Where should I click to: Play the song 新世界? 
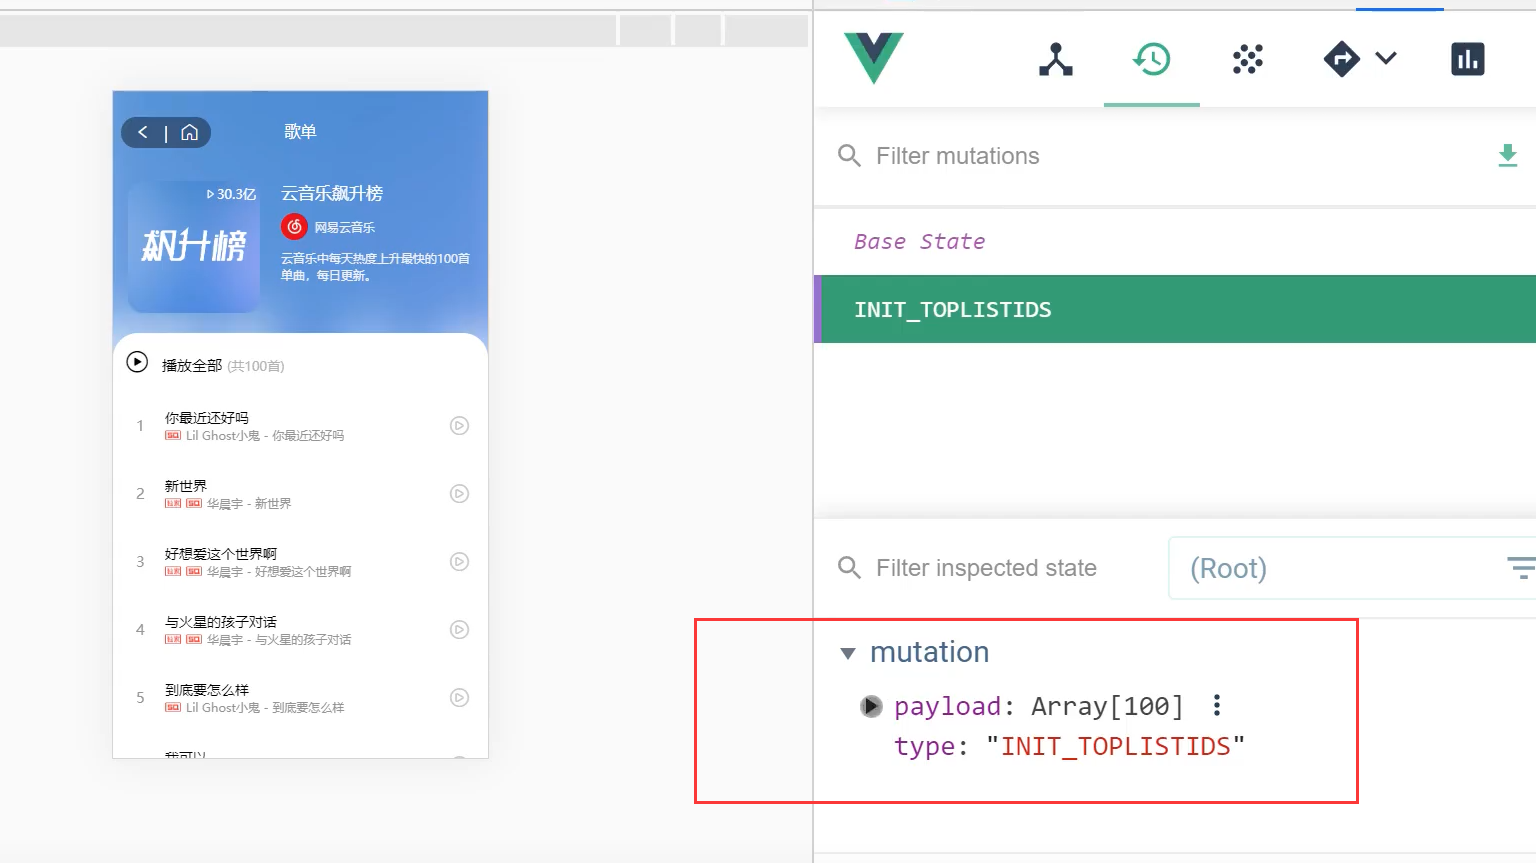(459, 494)
